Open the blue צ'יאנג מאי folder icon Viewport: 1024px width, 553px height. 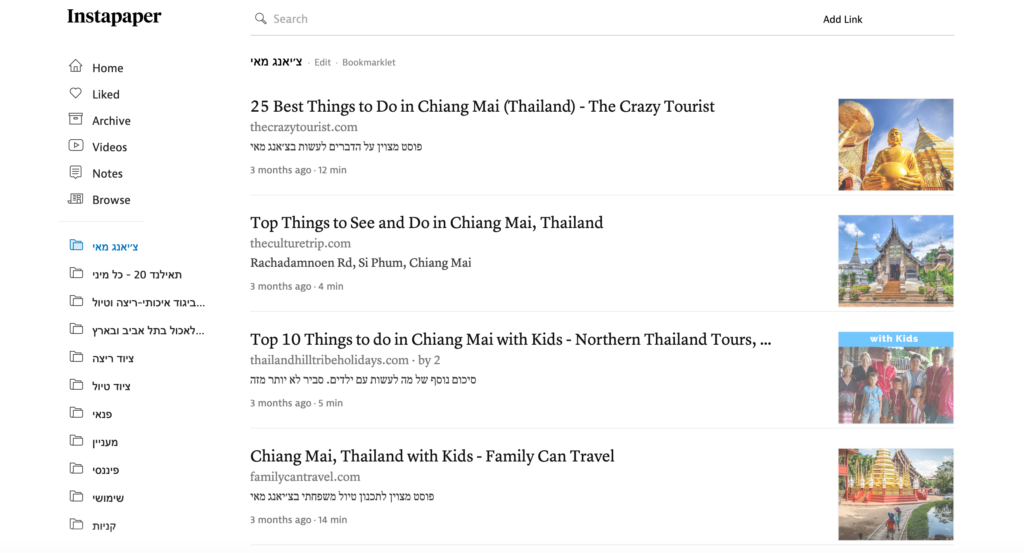click(76, 245)
